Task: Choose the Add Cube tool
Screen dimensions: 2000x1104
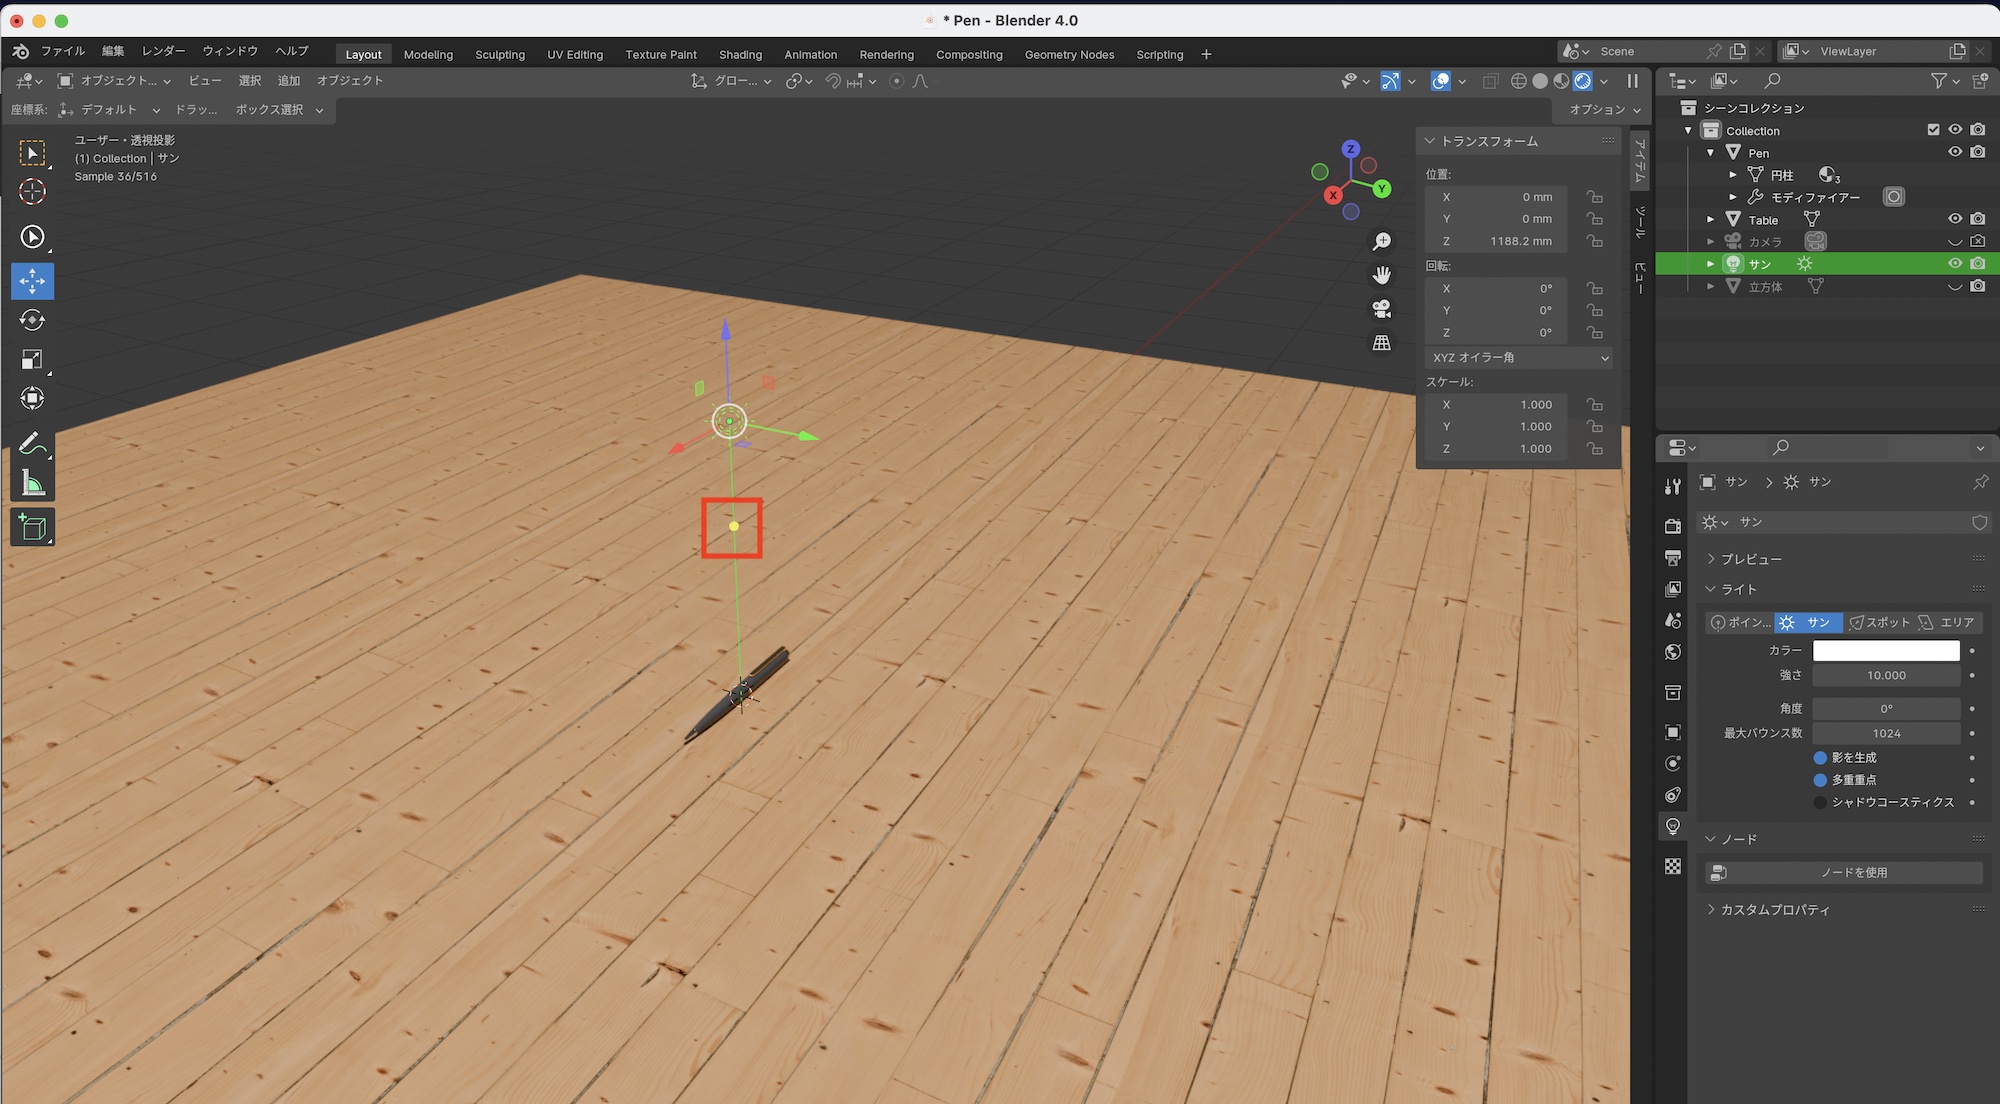Action: click(x=32, y=527)
